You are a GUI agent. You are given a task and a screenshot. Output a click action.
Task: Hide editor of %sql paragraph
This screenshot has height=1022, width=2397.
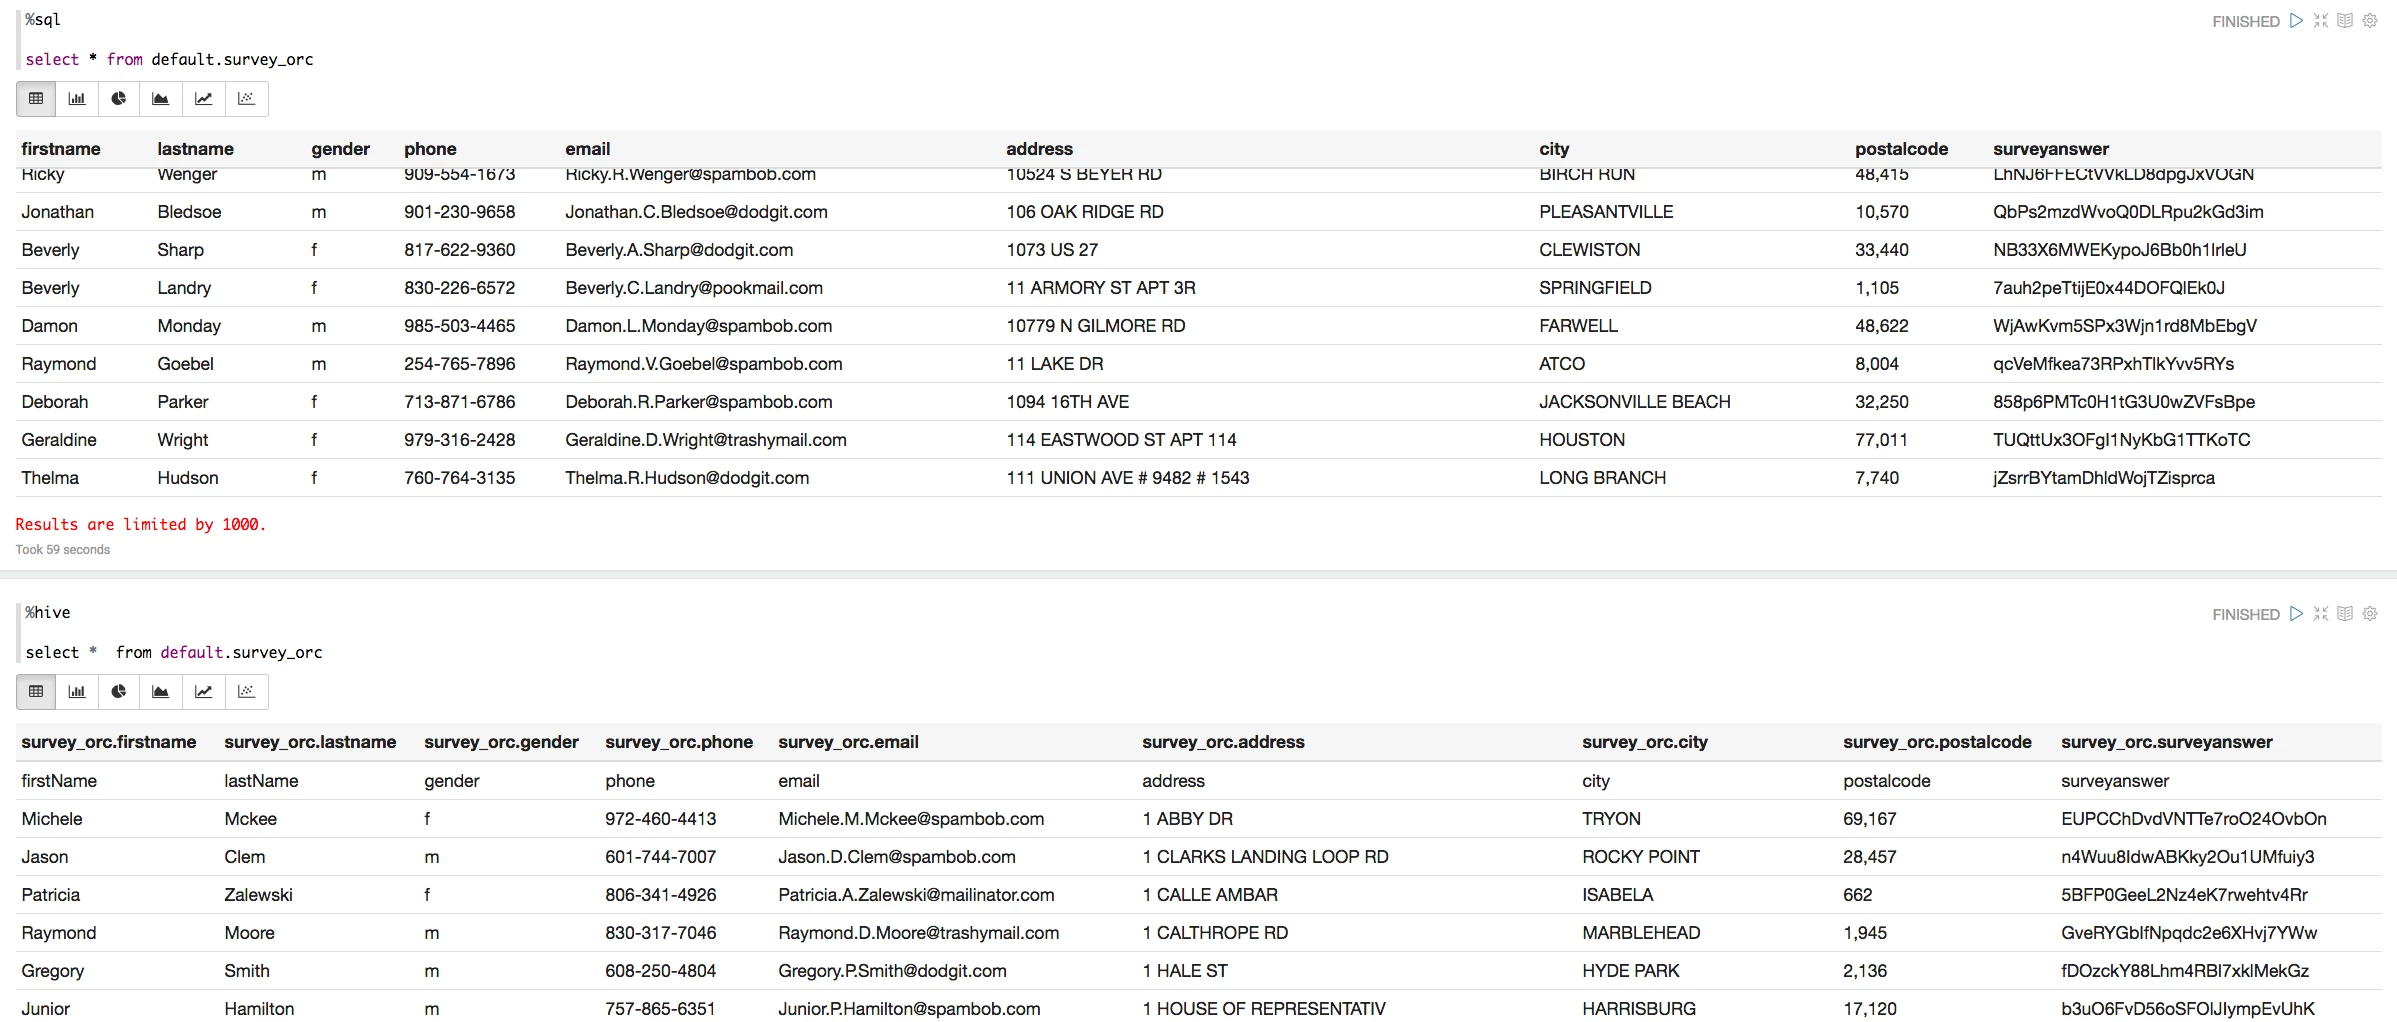click(x=2321, y=21)
